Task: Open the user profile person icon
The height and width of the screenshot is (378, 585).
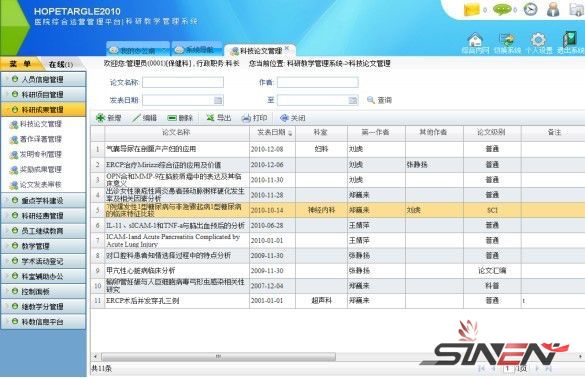Action: point(553,9)
